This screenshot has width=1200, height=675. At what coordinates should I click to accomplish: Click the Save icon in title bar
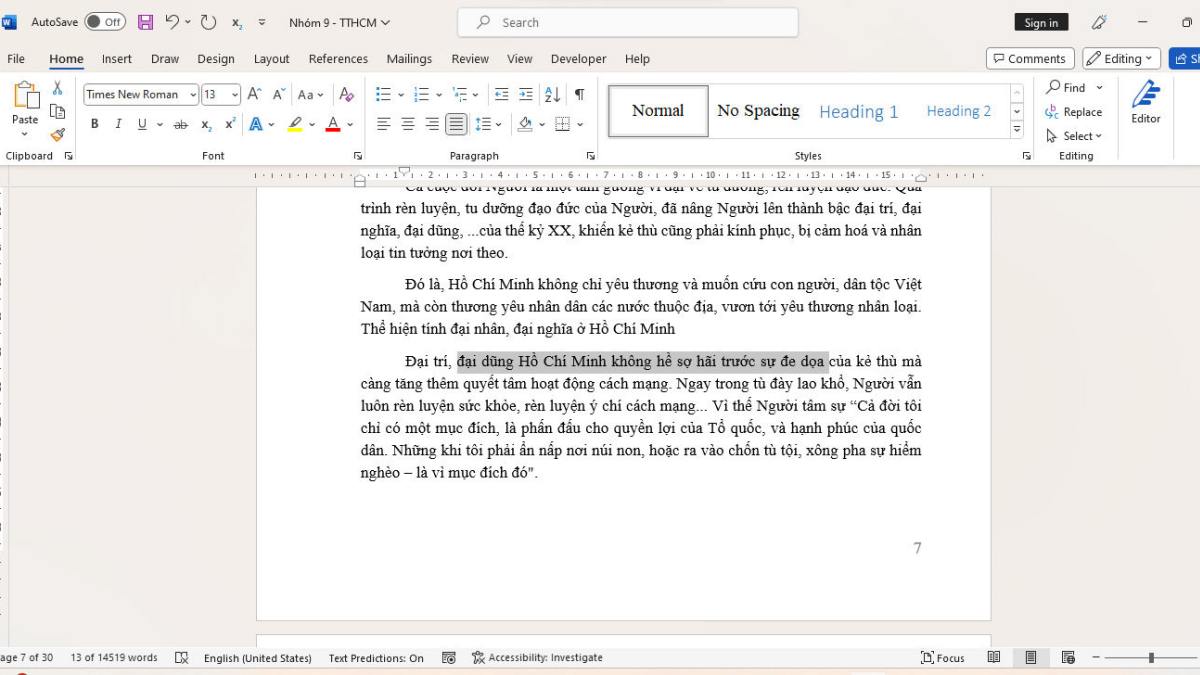(145, 22)
